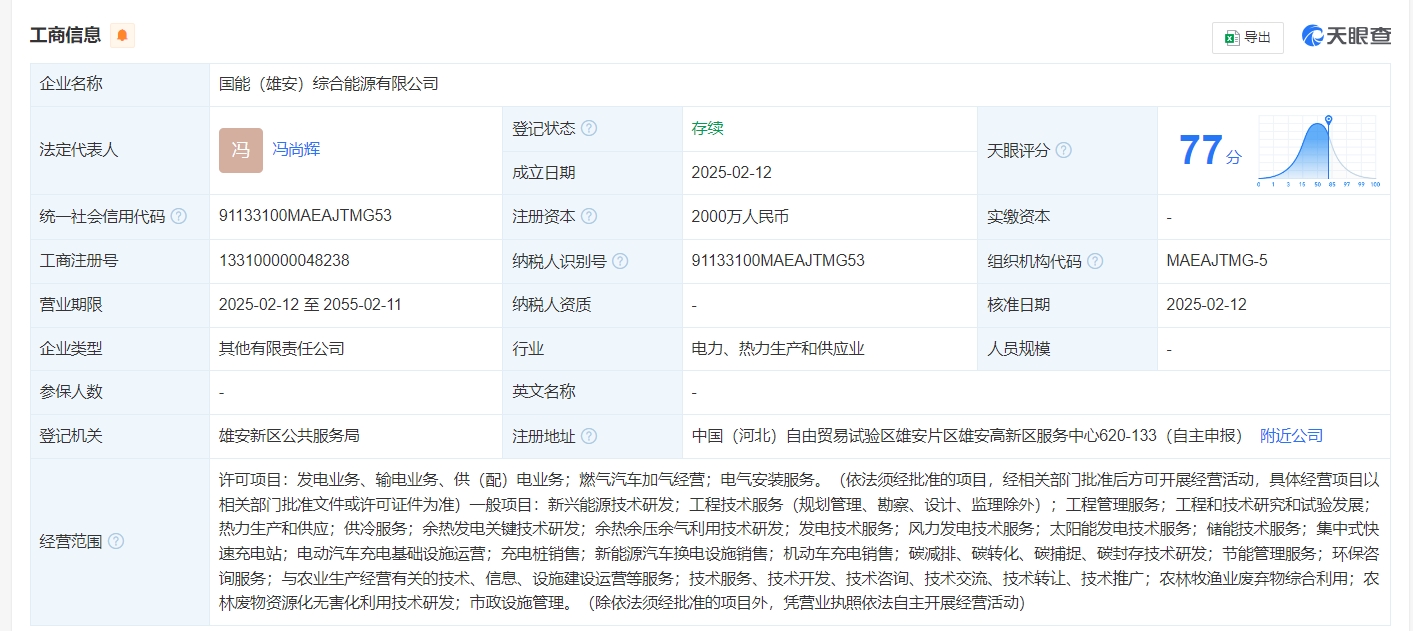Click business term 2025-02-12 至 2055-02-11
The width and height of the screenshot is (1413, 631).
(x=310, y=304)
